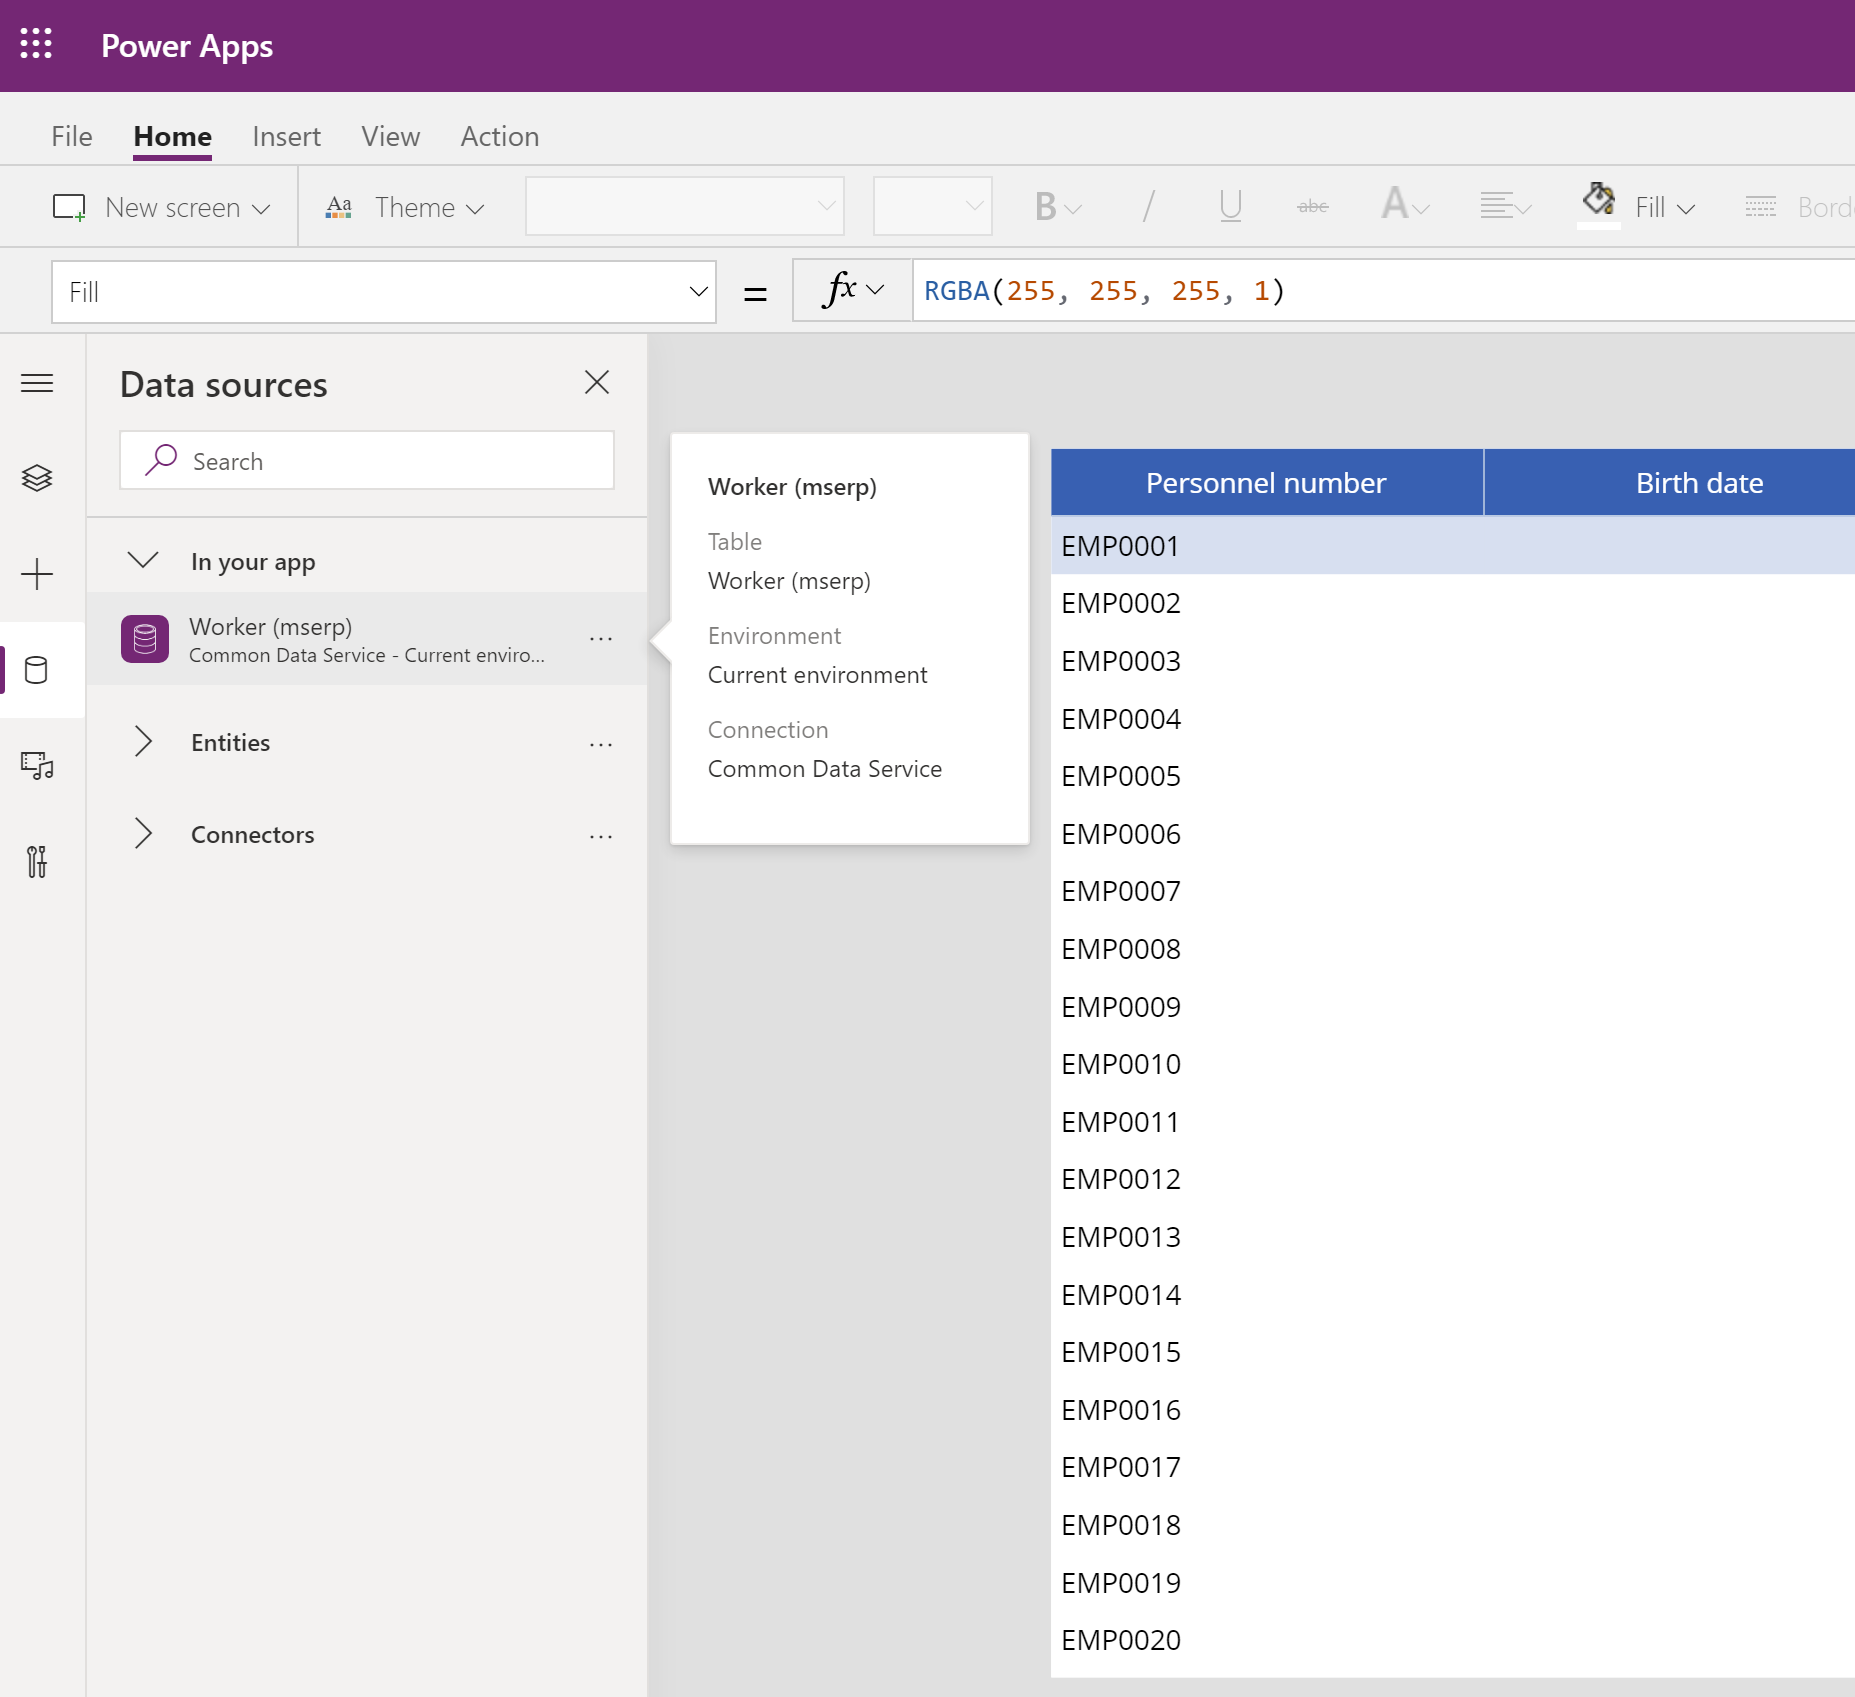Open the New screen dropdown
1855x1697 pixels.
coord(261,209)
